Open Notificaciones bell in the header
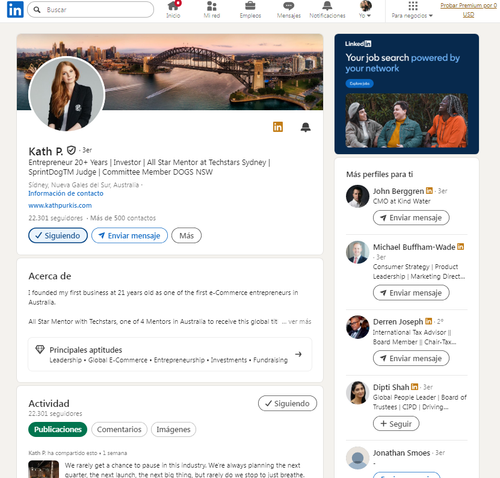 pos(327,9)
